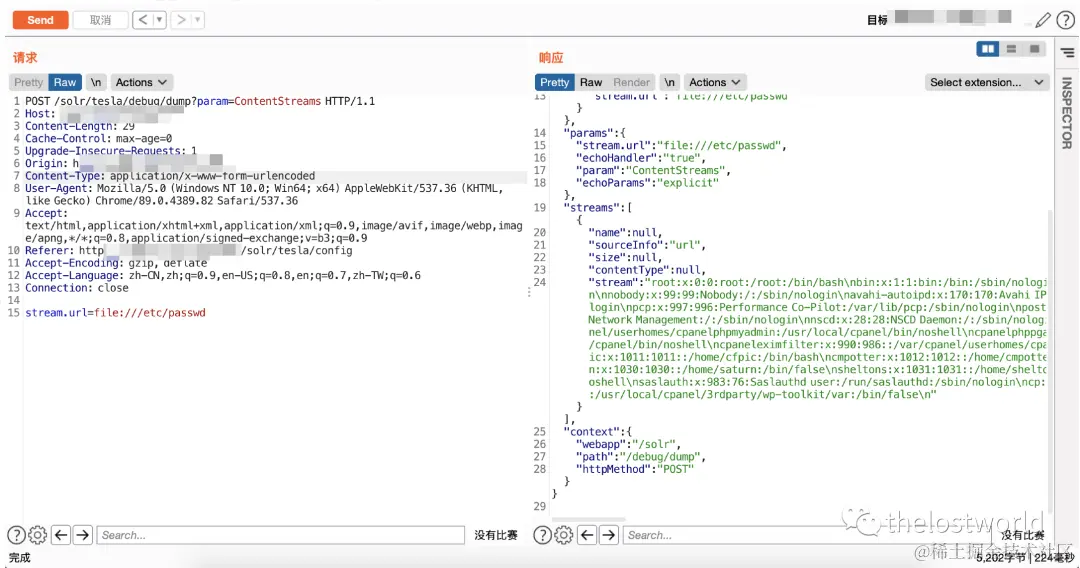
Task: Go back to previous request in history
Action: coord(143,20)
